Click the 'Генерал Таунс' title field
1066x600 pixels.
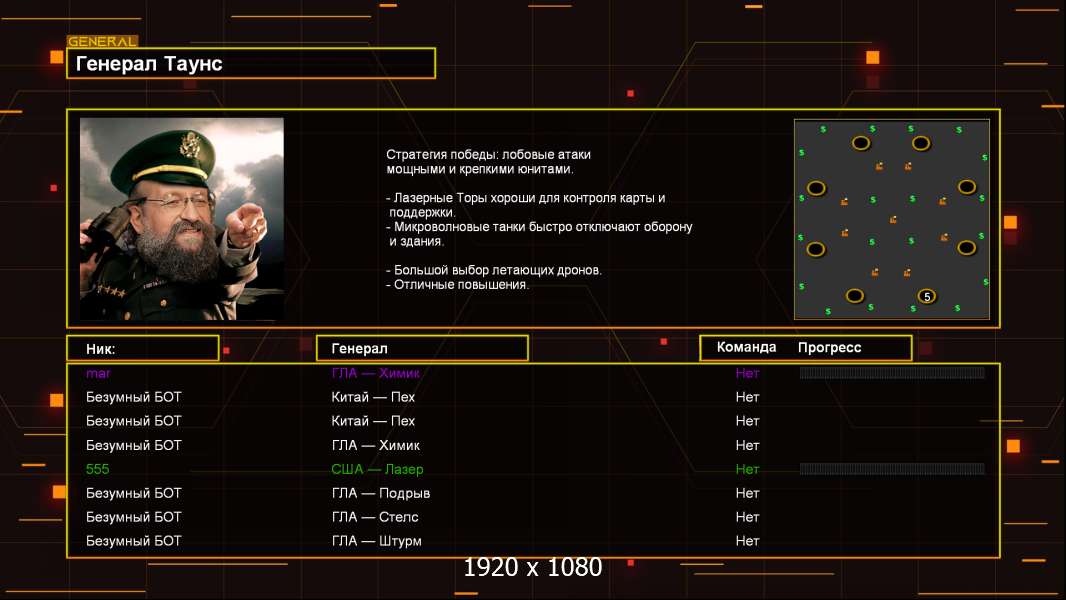[x=250, y=64]
